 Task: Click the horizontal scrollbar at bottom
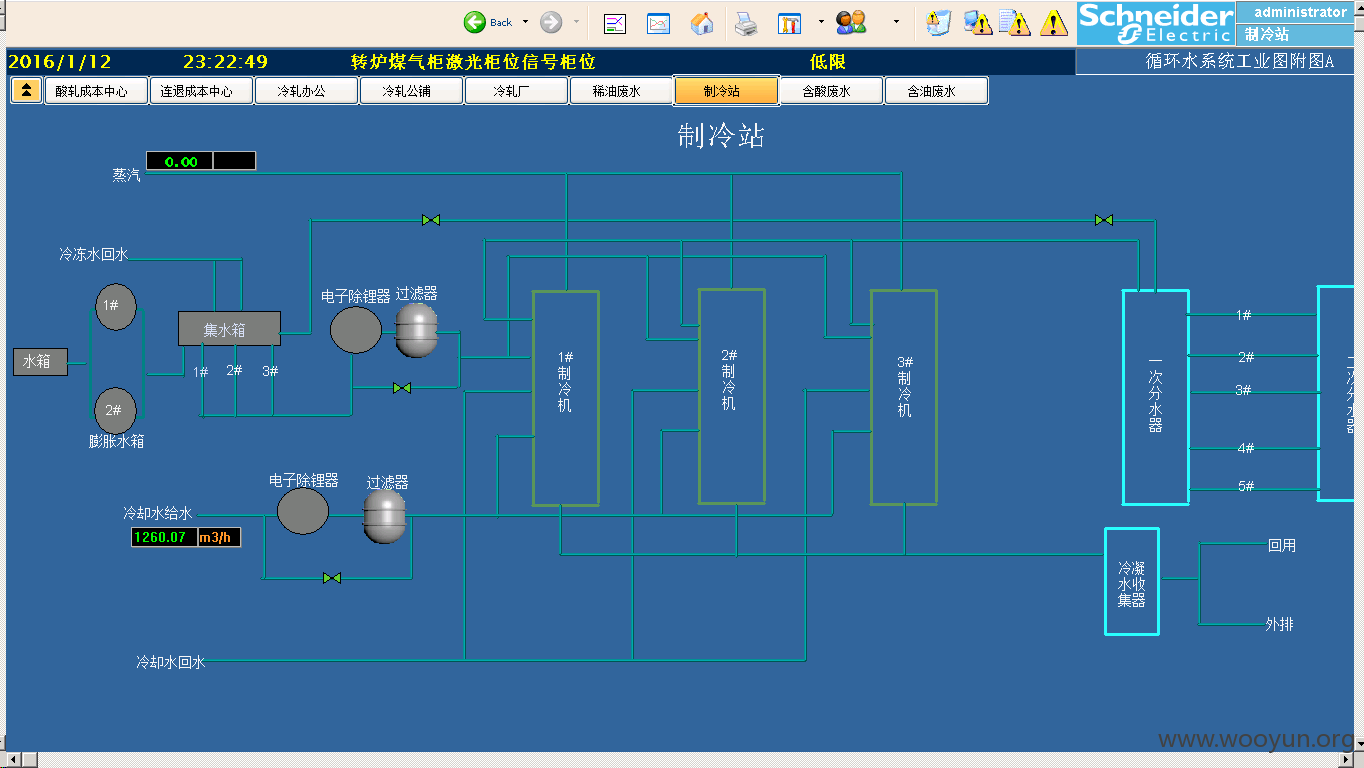coord(682,760)
